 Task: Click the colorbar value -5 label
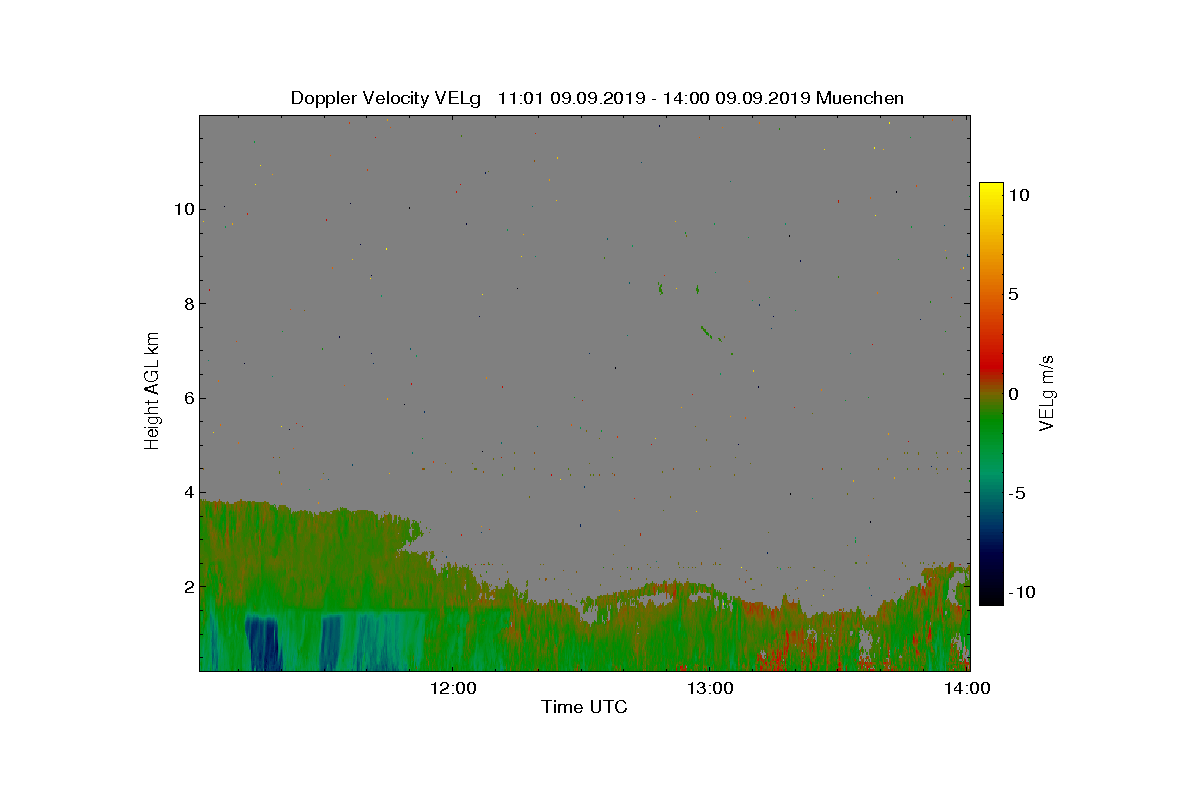point(1016,493)
